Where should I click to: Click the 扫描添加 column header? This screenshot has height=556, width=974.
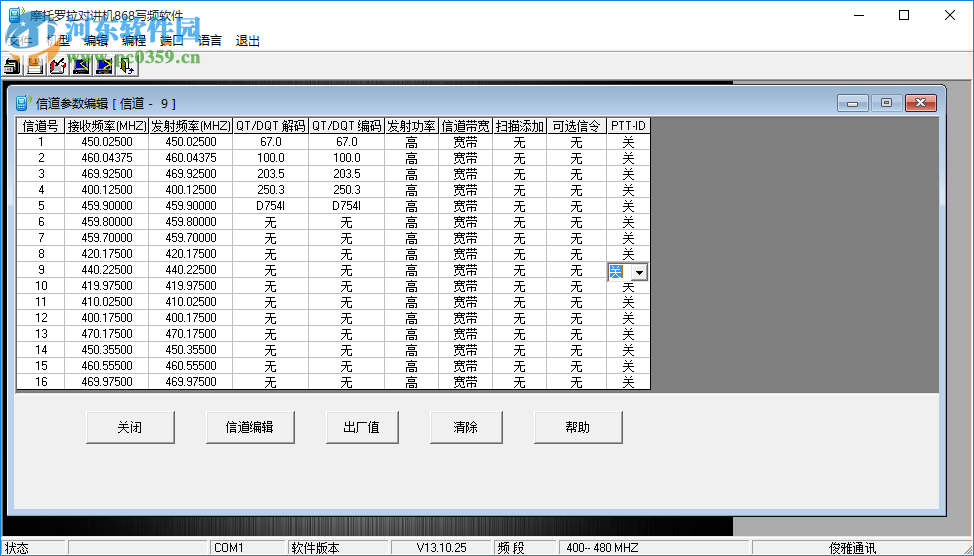coord(520,126)
